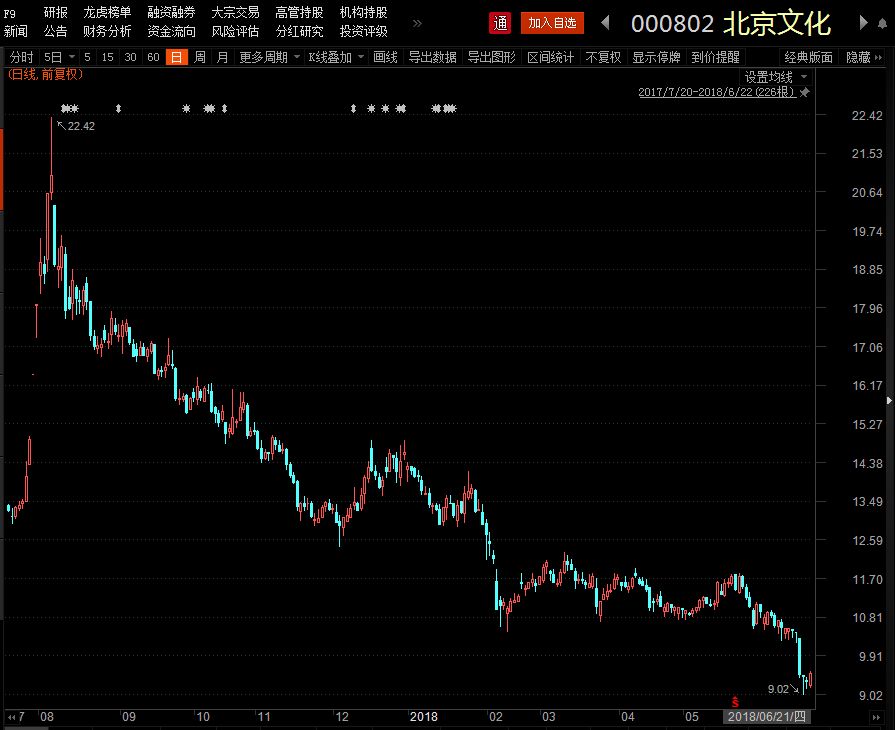Go to next stock arrow
Screen dimensions: 895x730
(x=863, y=23)
